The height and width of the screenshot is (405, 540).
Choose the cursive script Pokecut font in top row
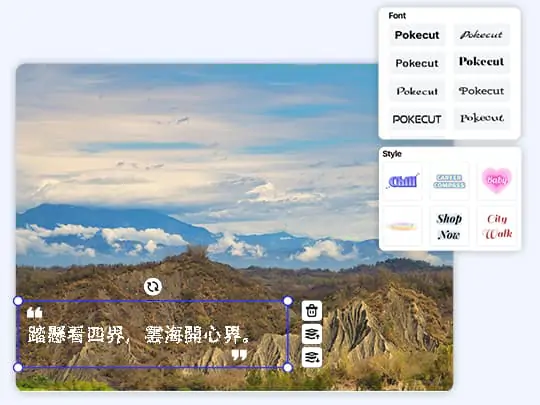pos(481,35)
